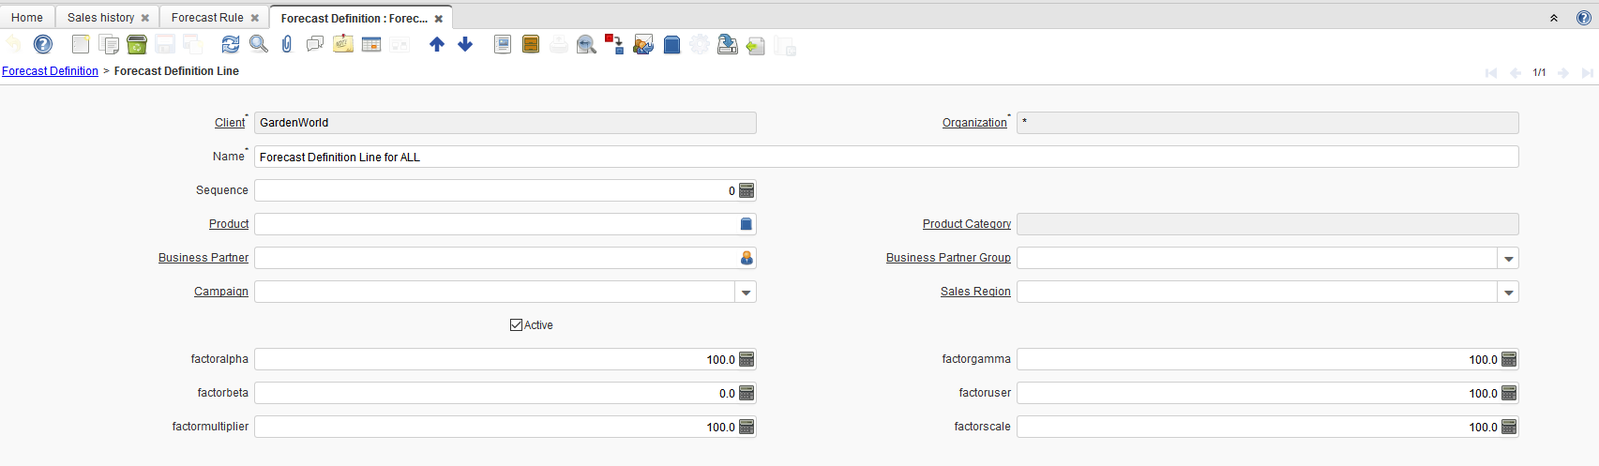The width and height of the screenshot is (1599, 466).
Task: Create a new record with the New icon
Action: 81,44
